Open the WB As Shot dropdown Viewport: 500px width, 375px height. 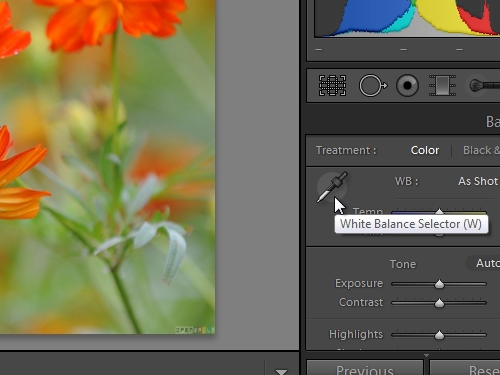point(479,181)
